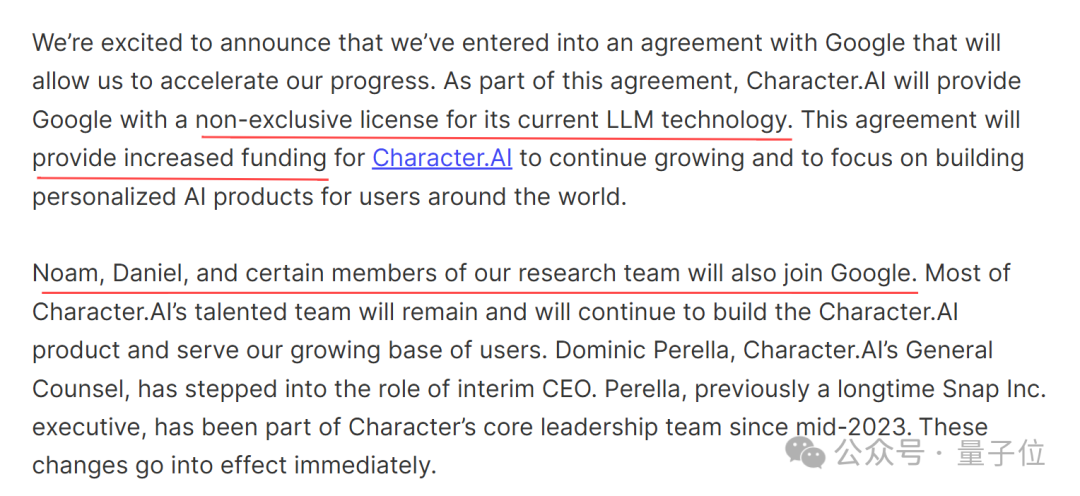The image size is (1080, 496).
Task: Click the phrase 'personalized AI products'
Action: [173, 197]
